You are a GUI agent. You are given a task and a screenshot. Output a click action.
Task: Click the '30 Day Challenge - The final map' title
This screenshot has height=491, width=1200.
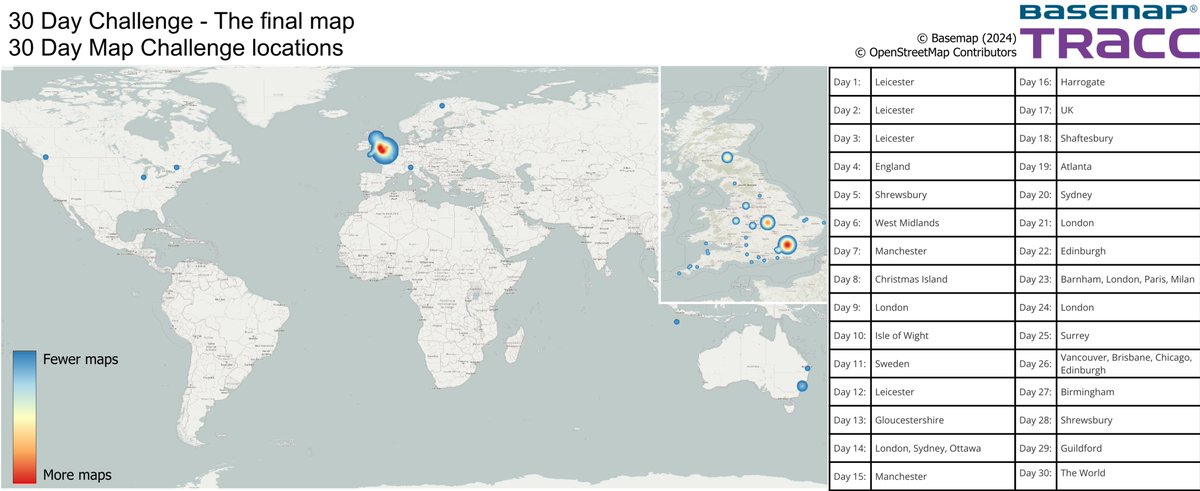[181, 19]
